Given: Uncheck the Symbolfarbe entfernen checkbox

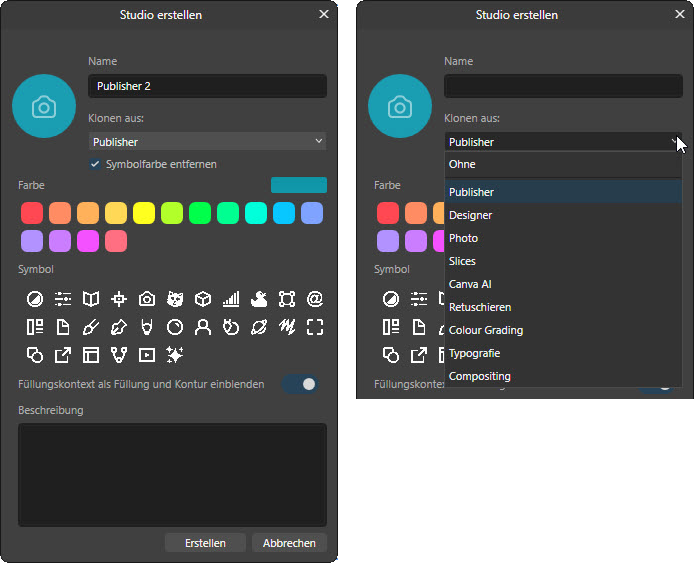Looking at the screenshot, I should [x=96, y=164].
